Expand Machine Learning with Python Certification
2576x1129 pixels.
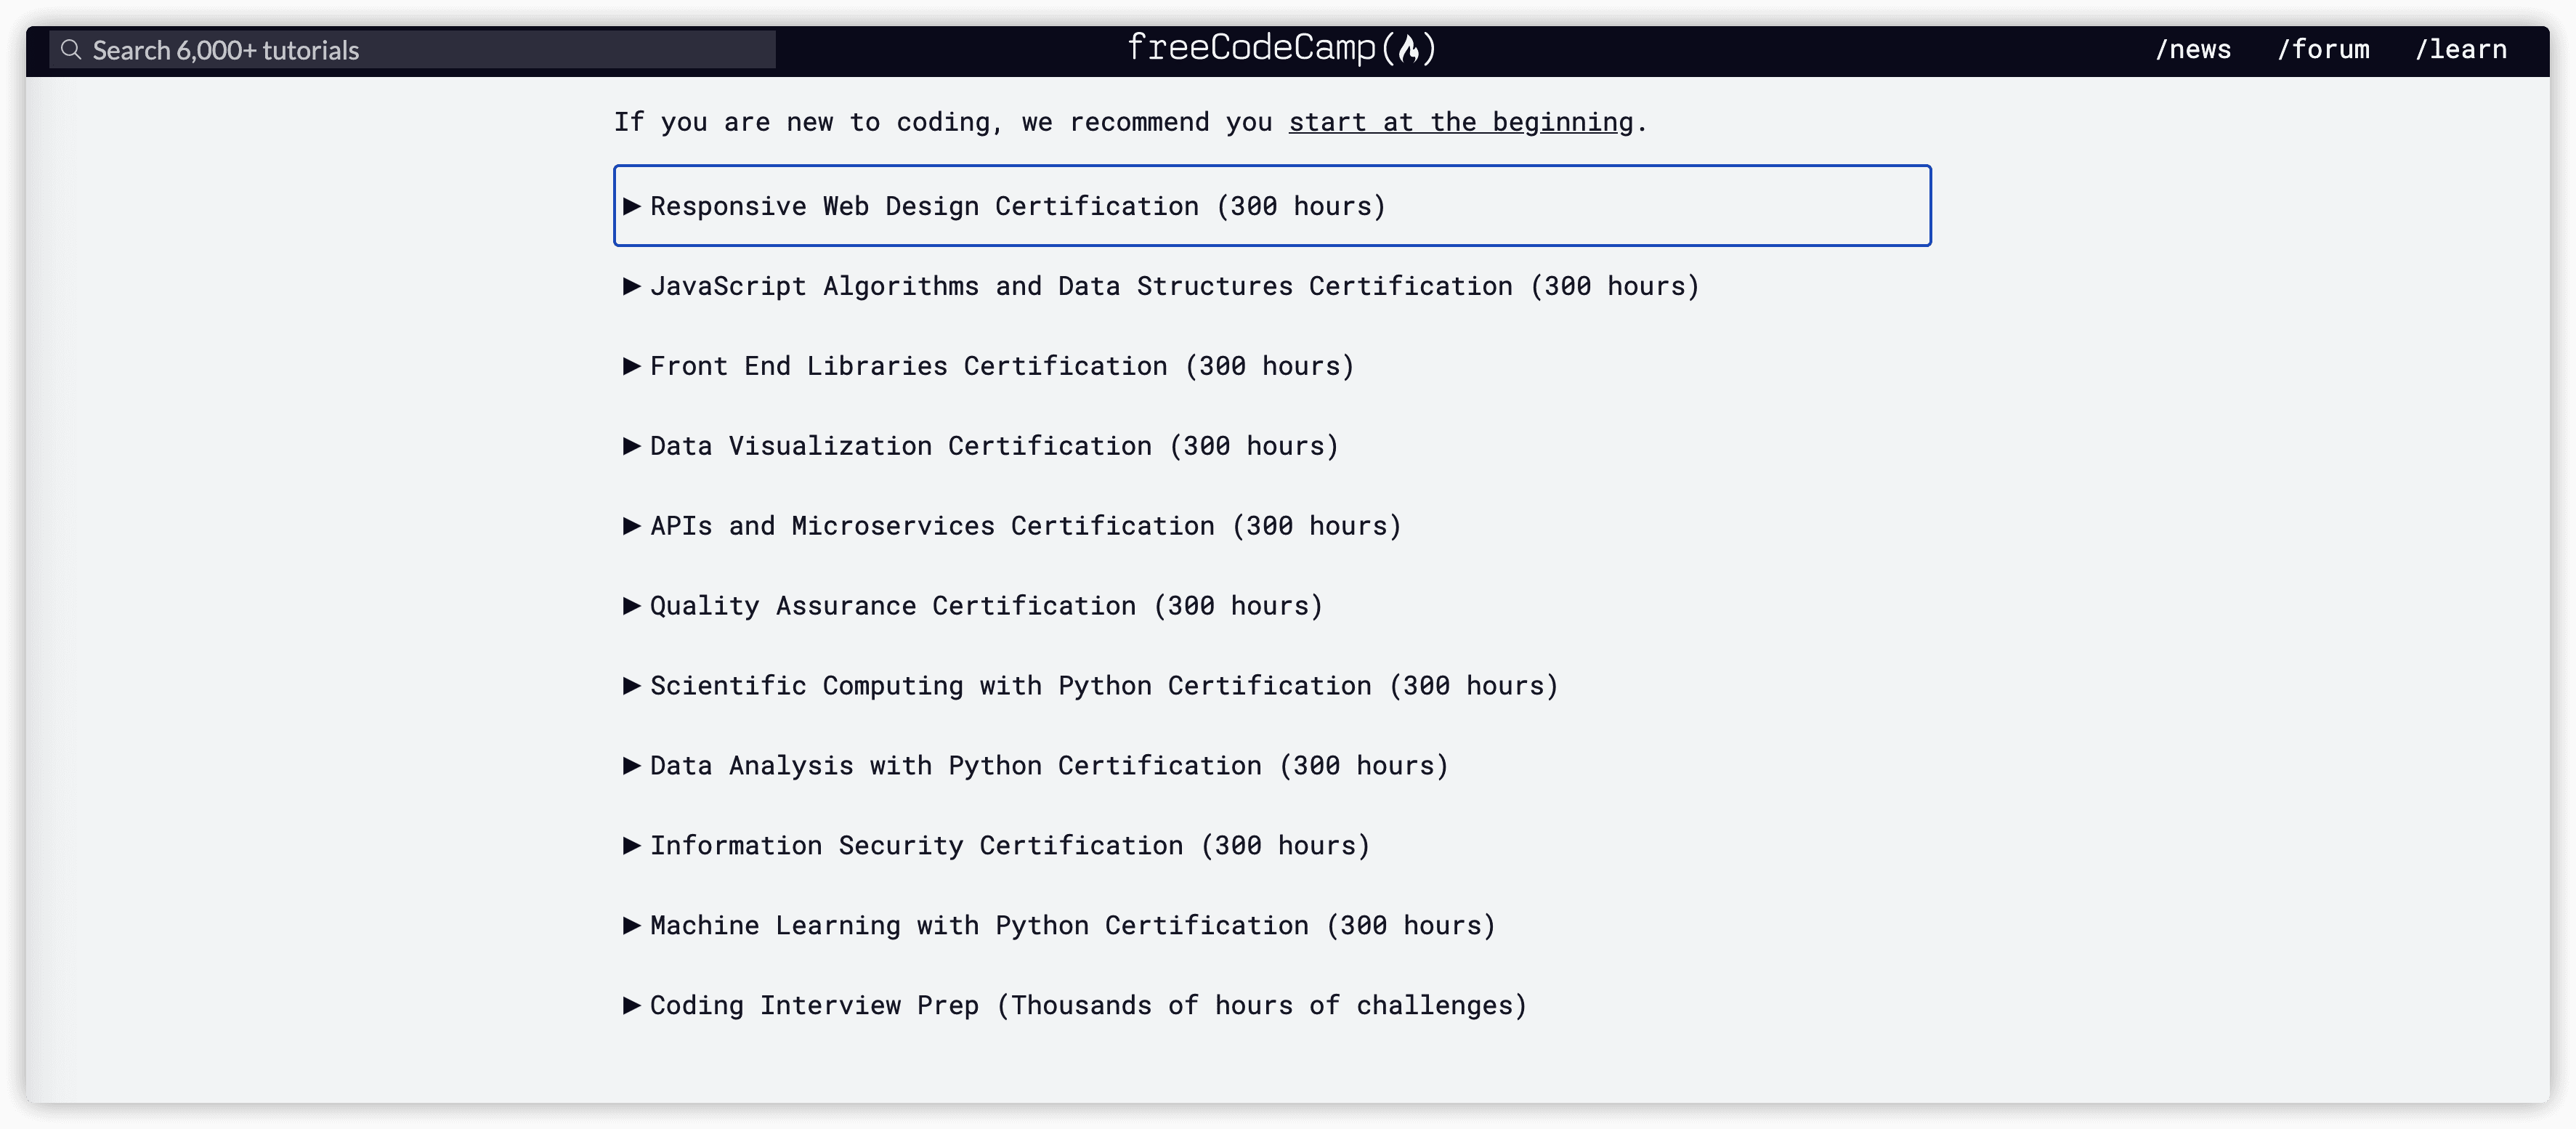(1072, 926)
